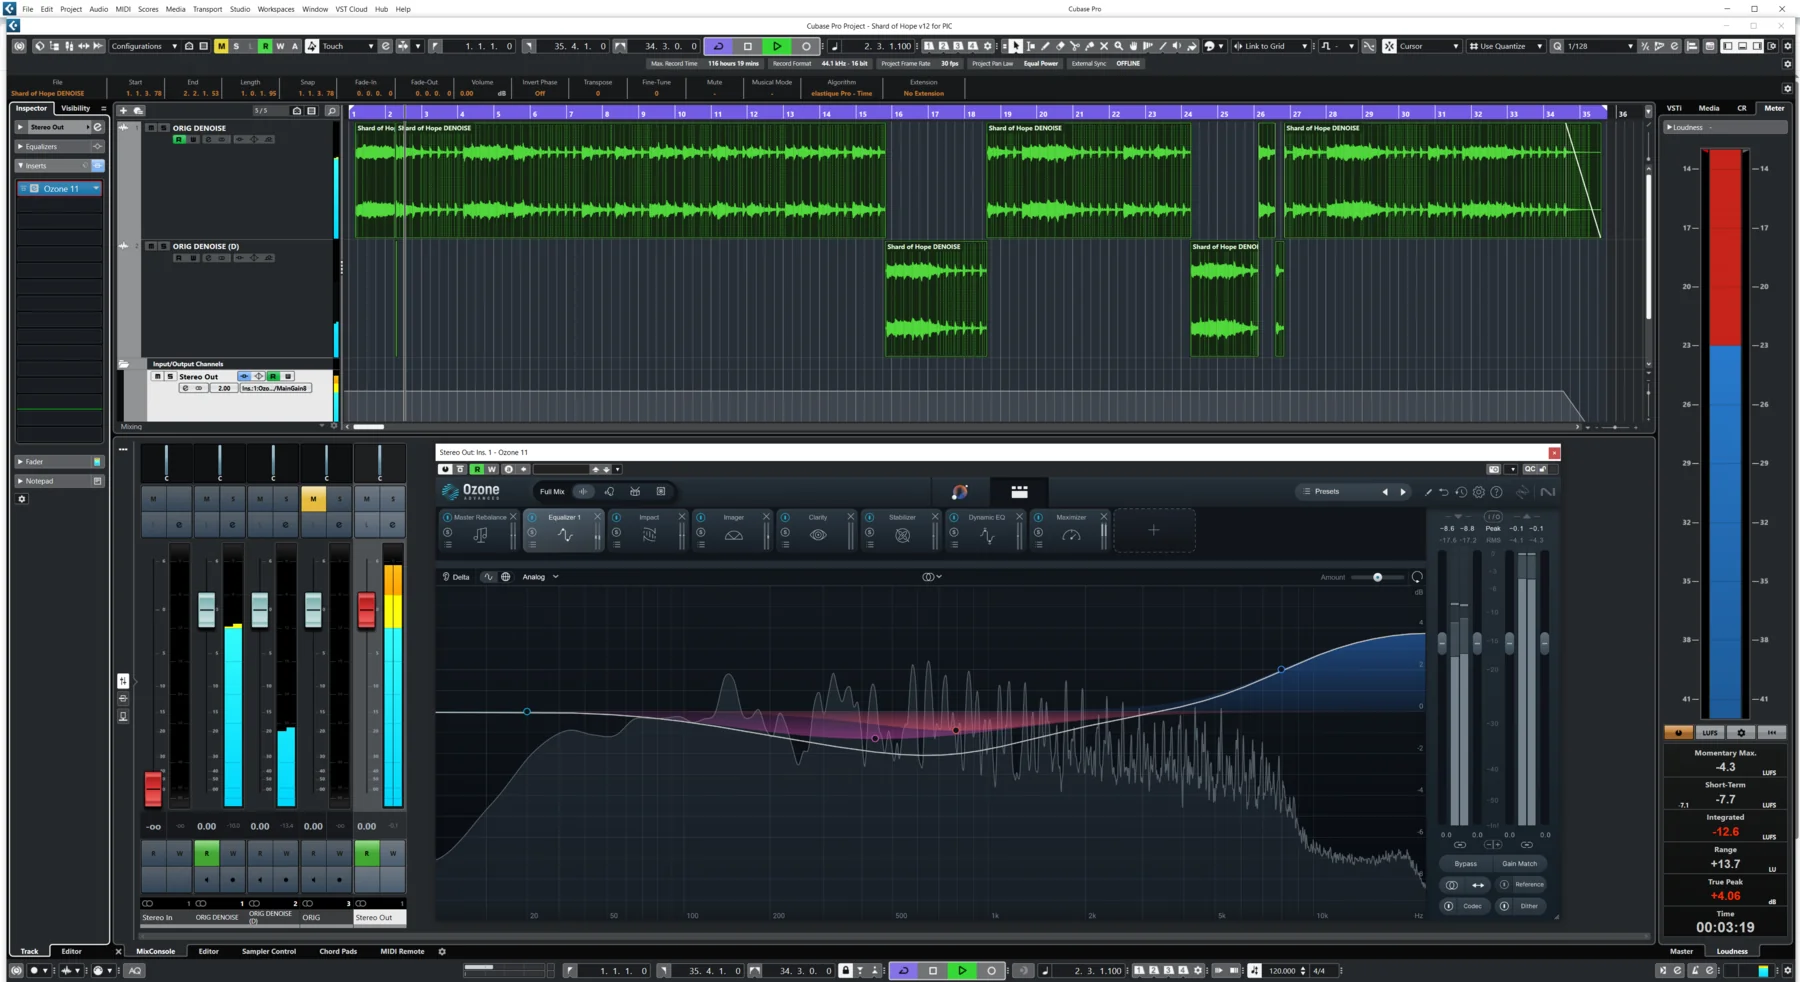Open the Ozone Presets browser
The height and width of the screenshot is (982, 1800).
point(1327,492)
